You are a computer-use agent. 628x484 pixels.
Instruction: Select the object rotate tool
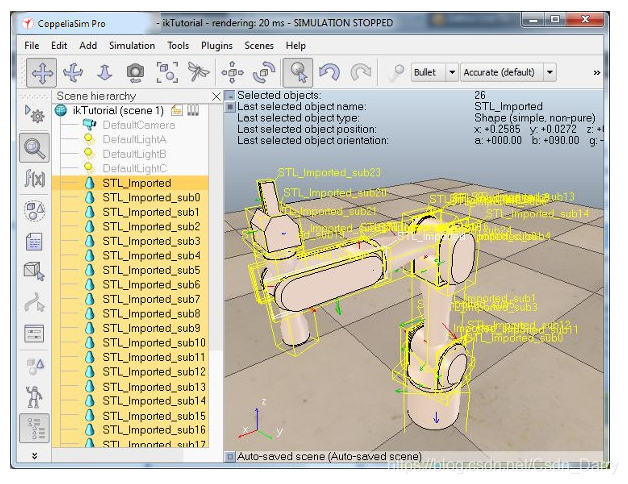264,73
